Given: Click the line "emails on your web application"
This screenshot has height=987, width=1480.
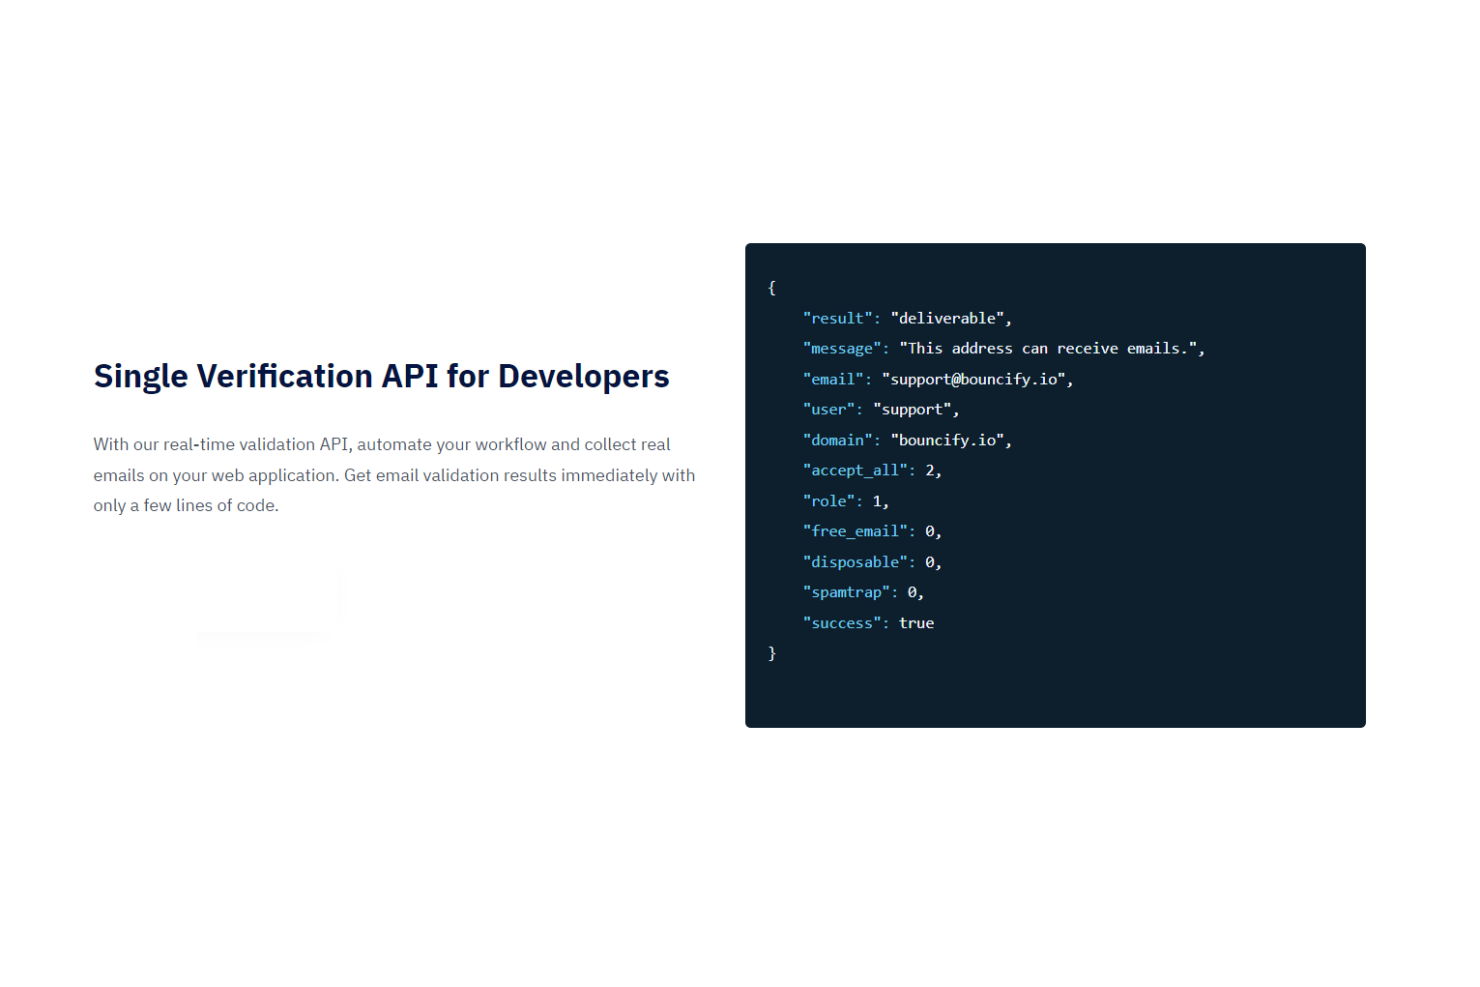Looking at the screenshot, I should click(394, 475).
